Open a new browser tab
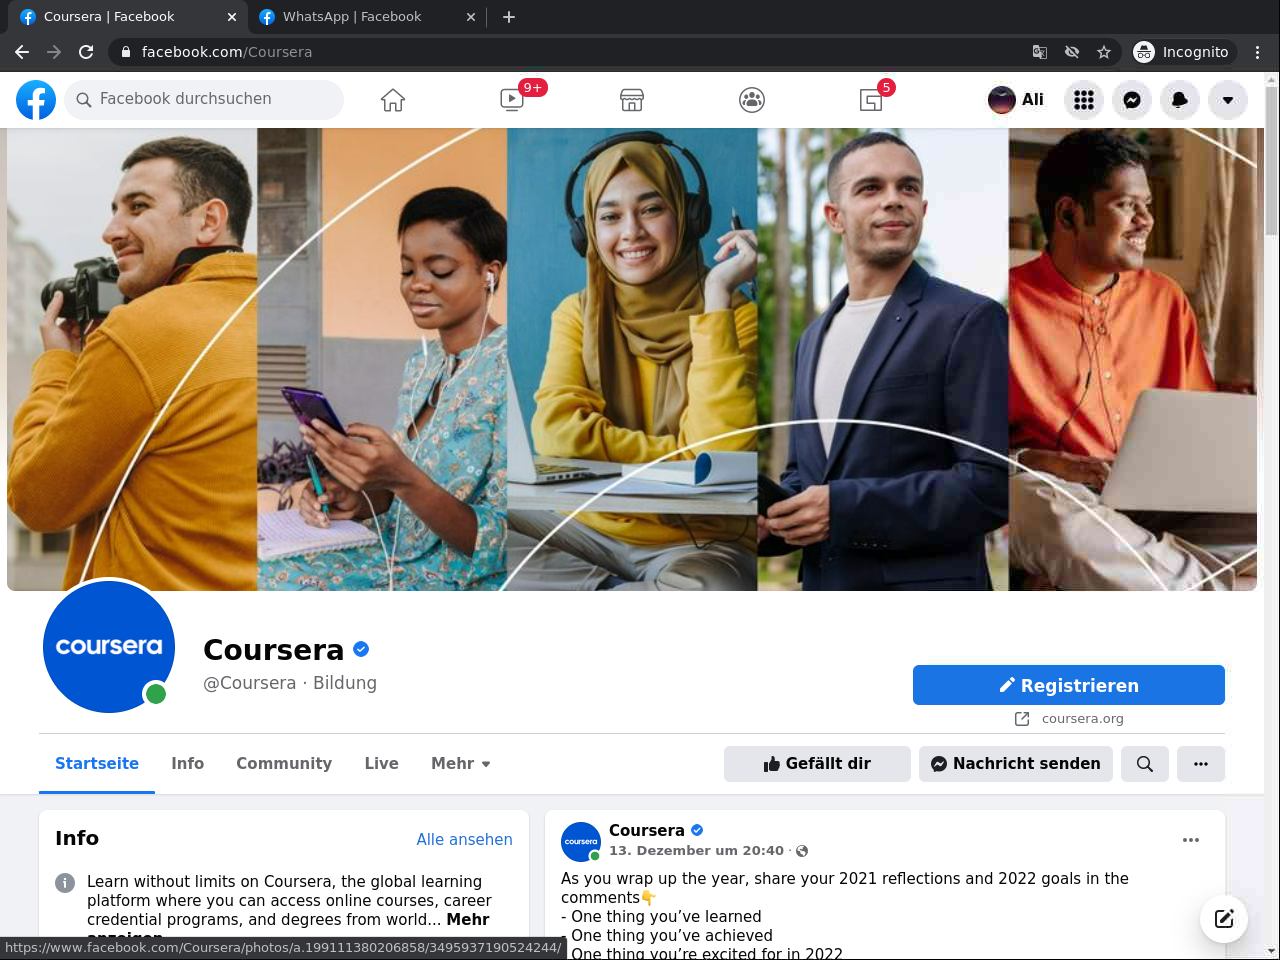Viewport: 1280px width, 960px height. coord(509,17)
